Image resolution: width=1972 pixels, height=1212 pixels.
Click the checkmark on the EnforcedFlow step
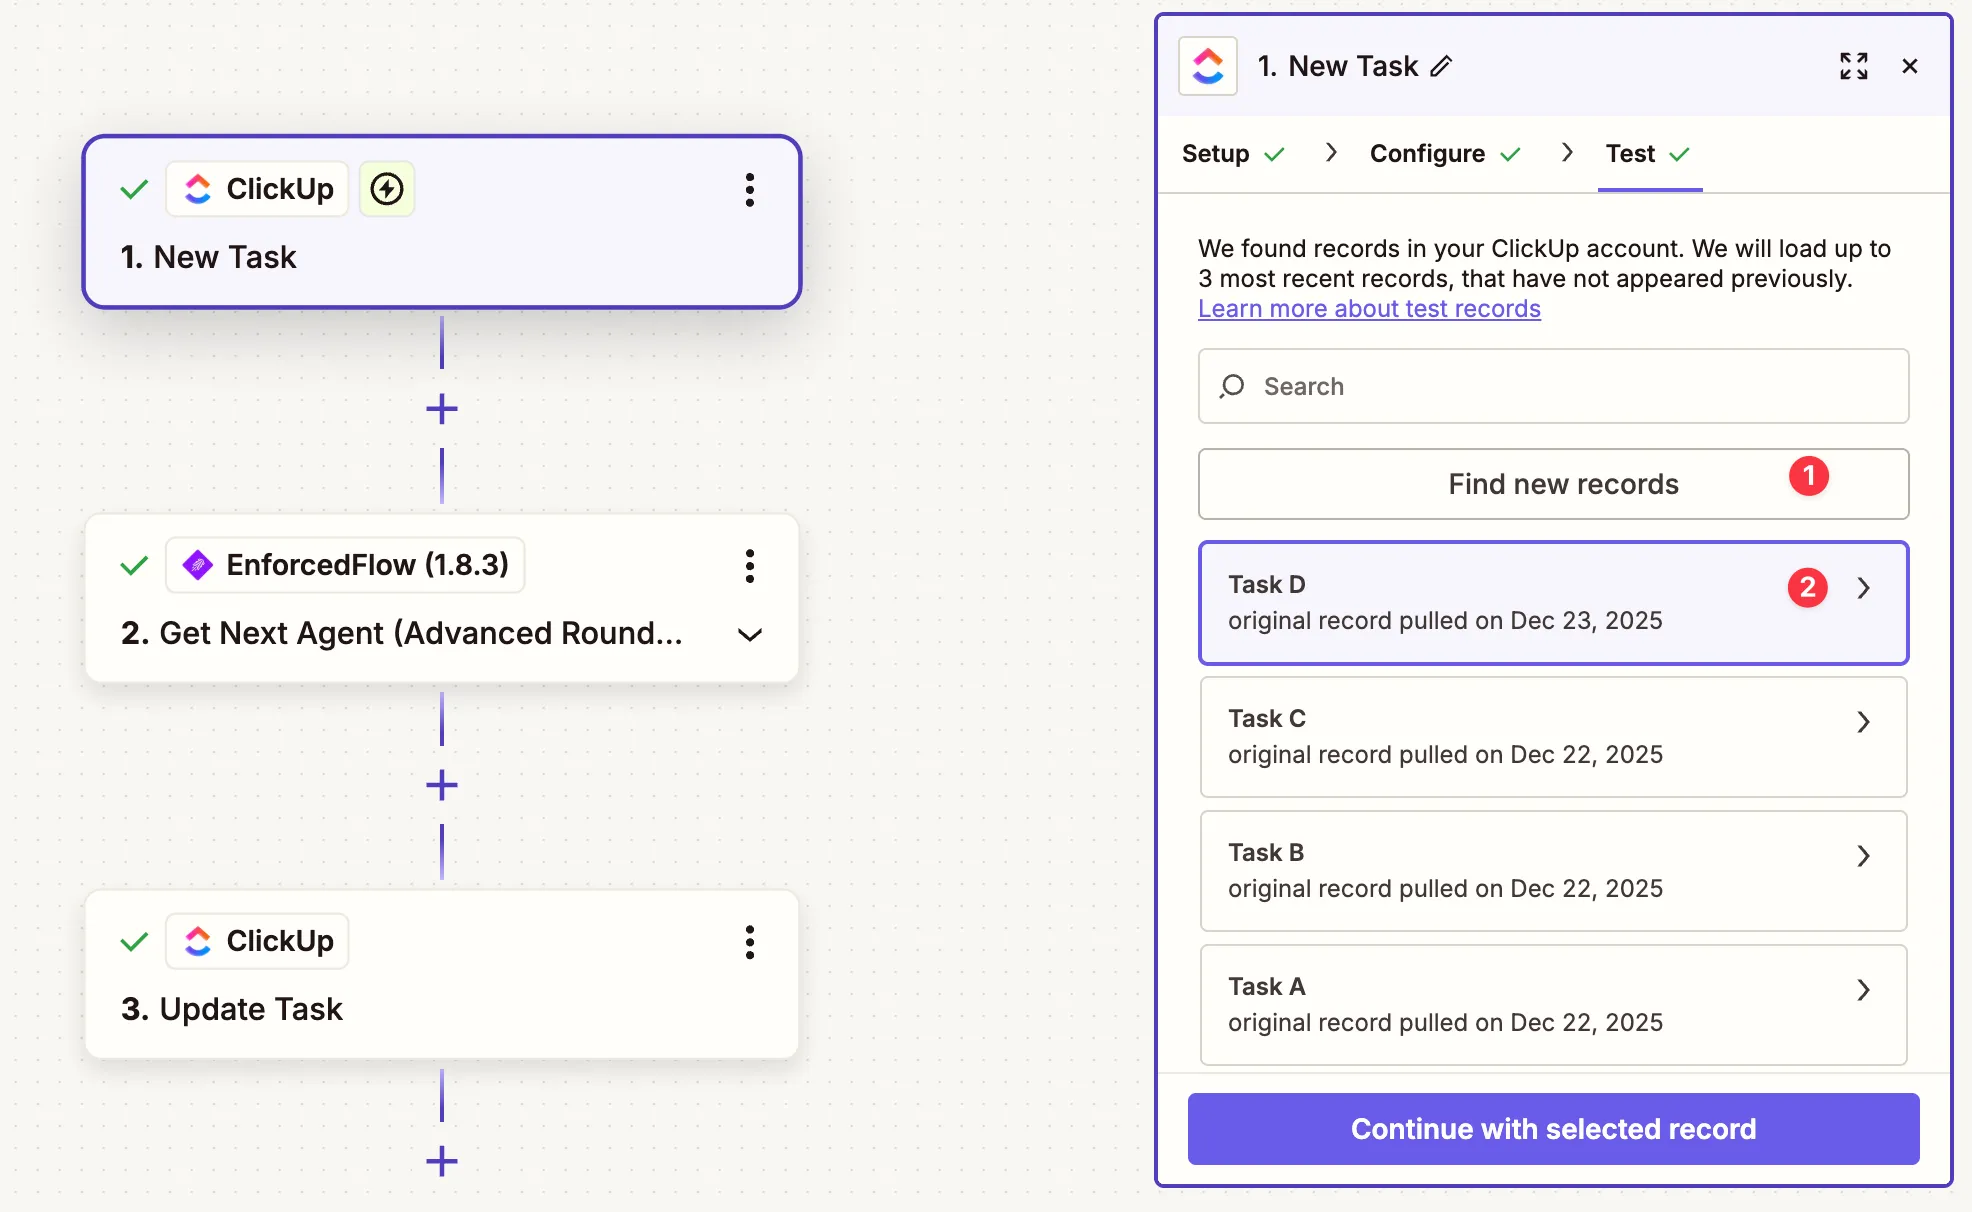(133, 565)
